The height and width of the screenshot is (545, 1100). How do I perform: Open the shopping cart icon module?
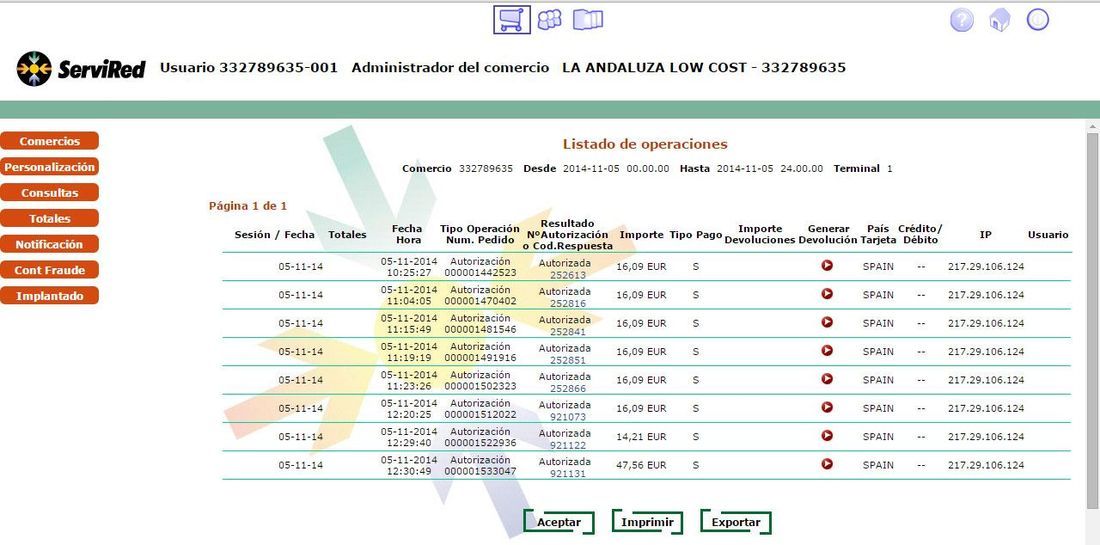[511, 20]
